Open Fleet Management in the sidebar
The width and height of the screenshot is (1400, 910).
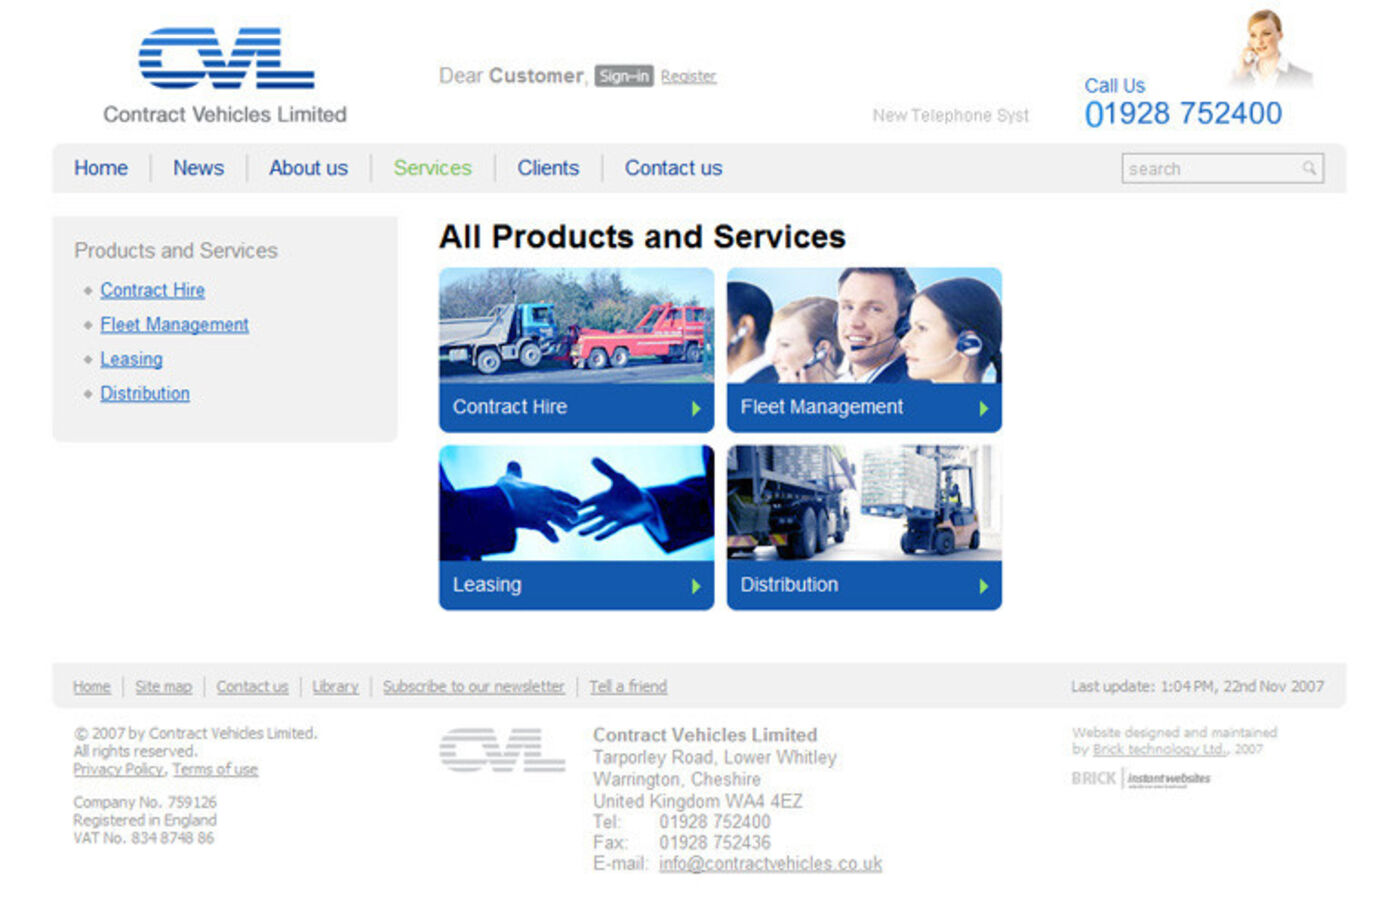(x=174, y=325)
